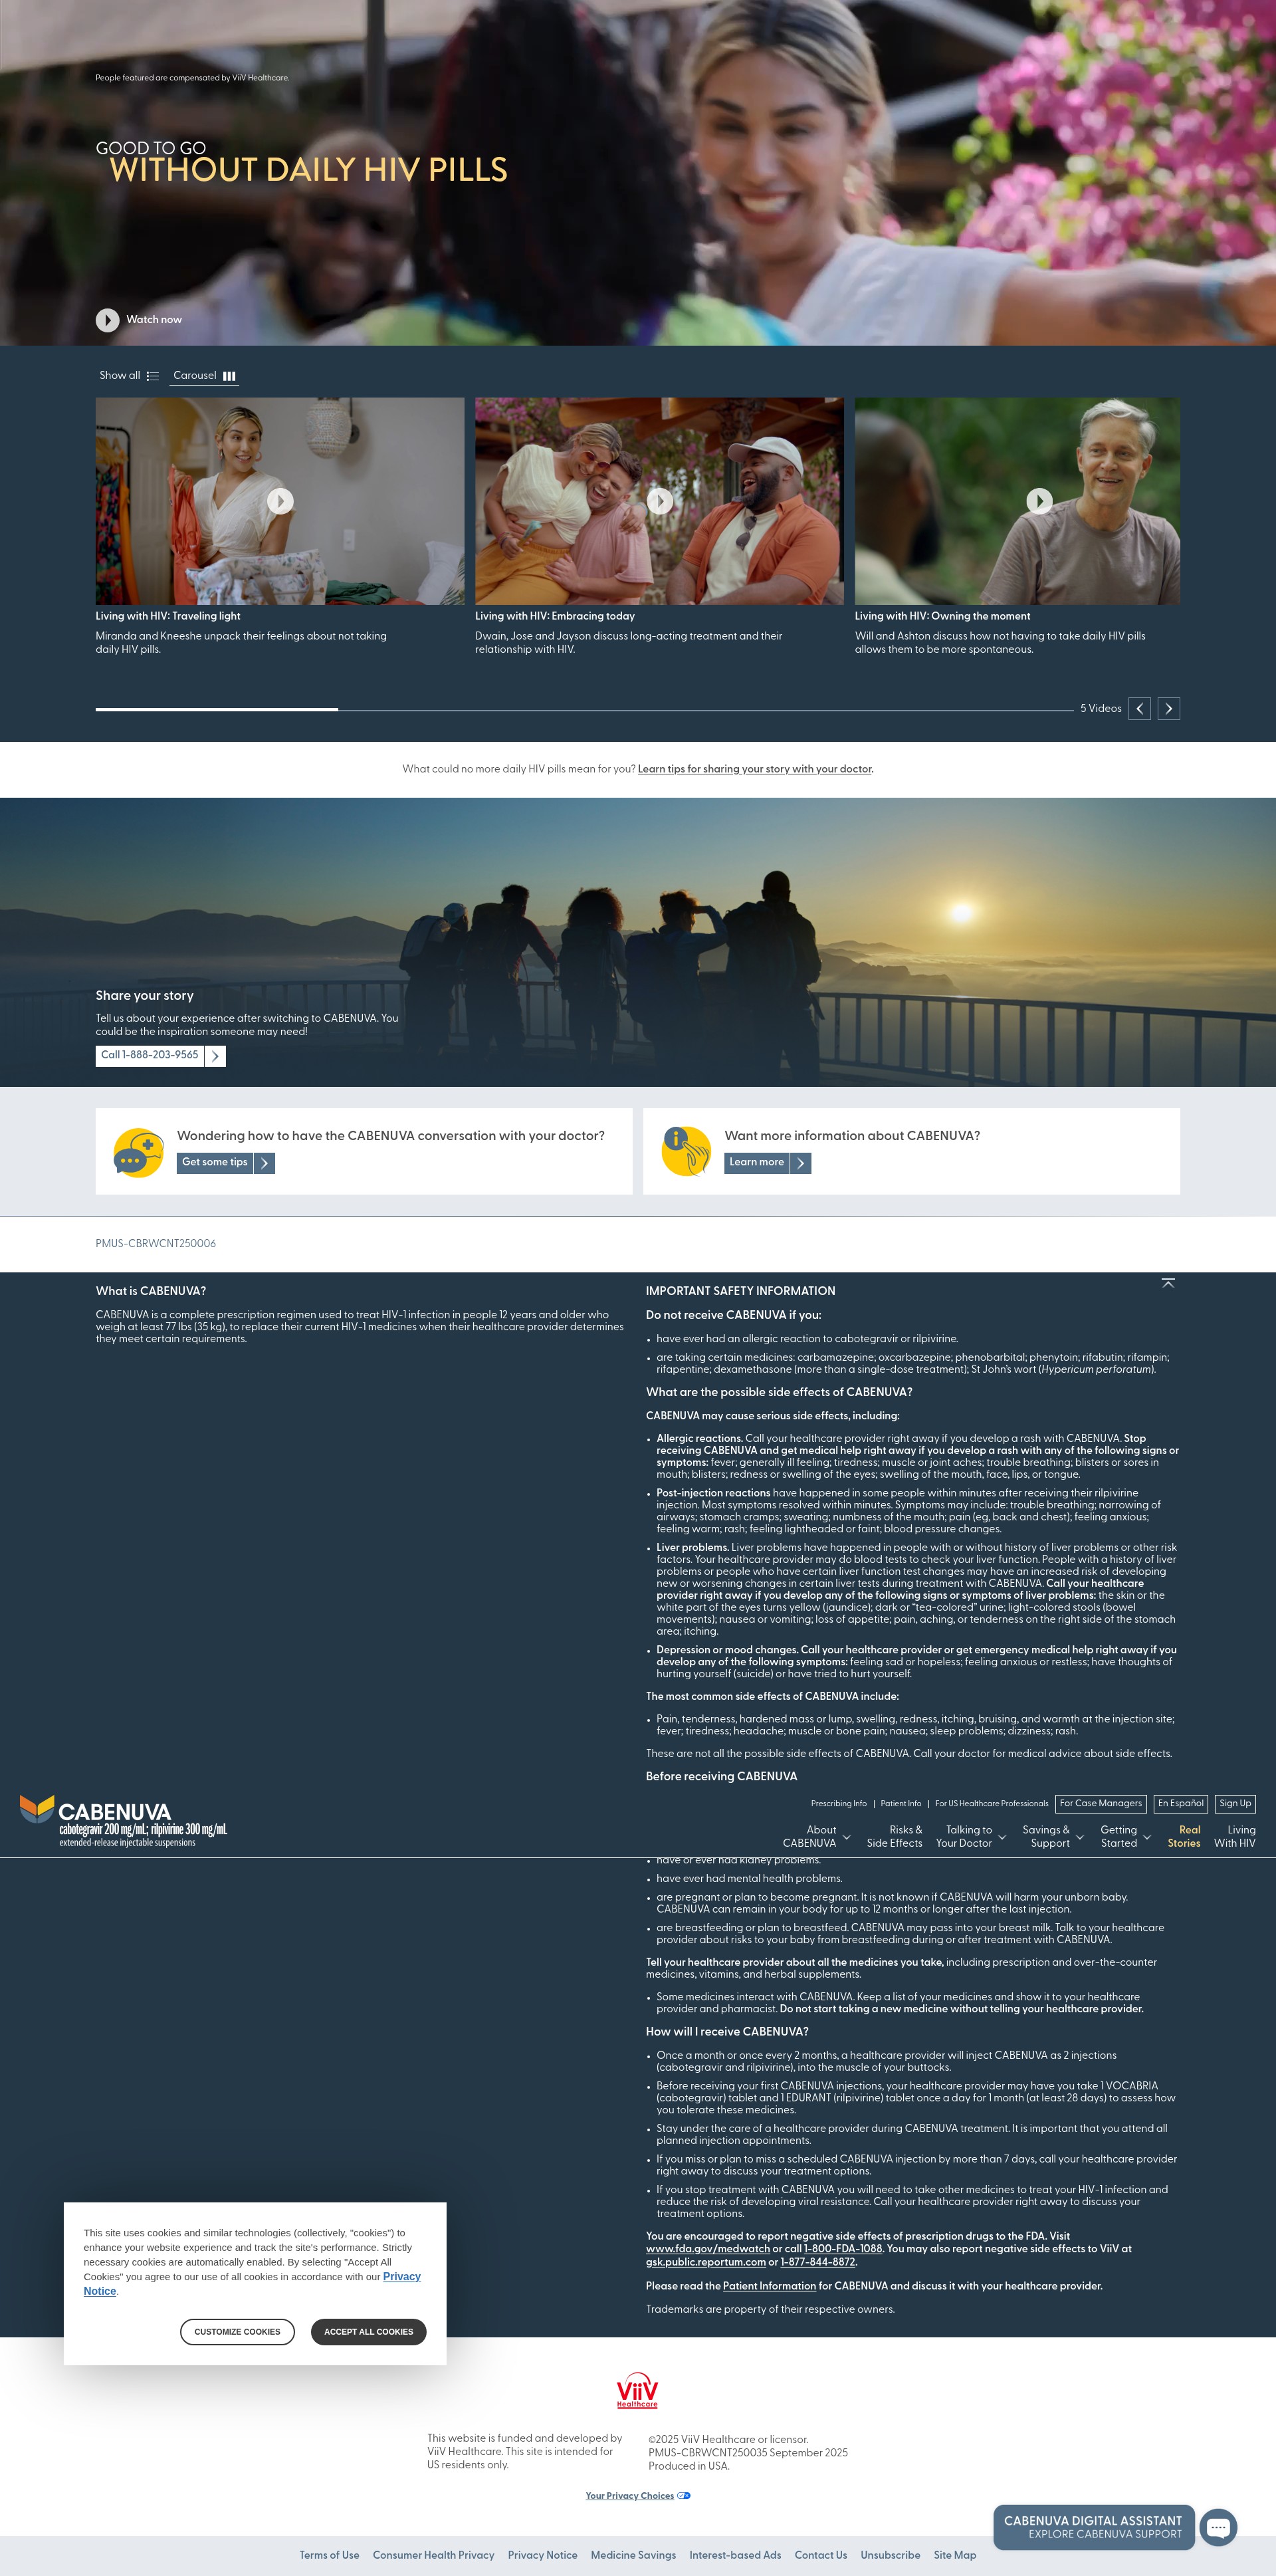Click Customize Cookies button

(237, 2332)
